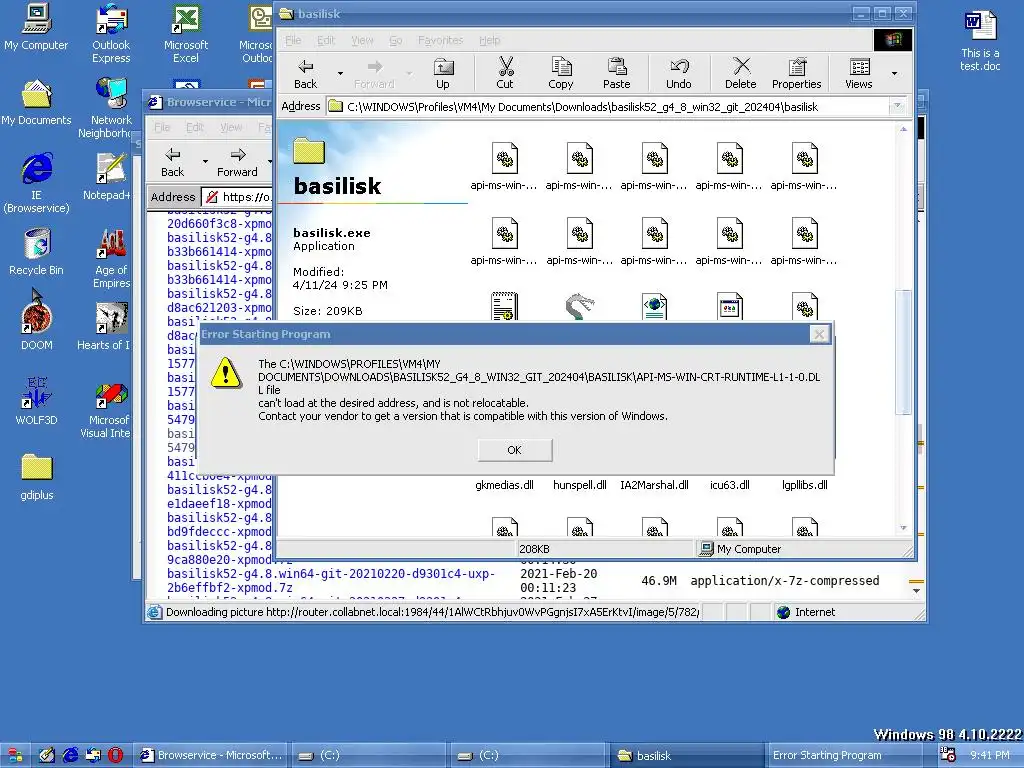1024x768 pixels.
Task: Select the lgpllibs.dll file
Action: click(x=805, y=485)
